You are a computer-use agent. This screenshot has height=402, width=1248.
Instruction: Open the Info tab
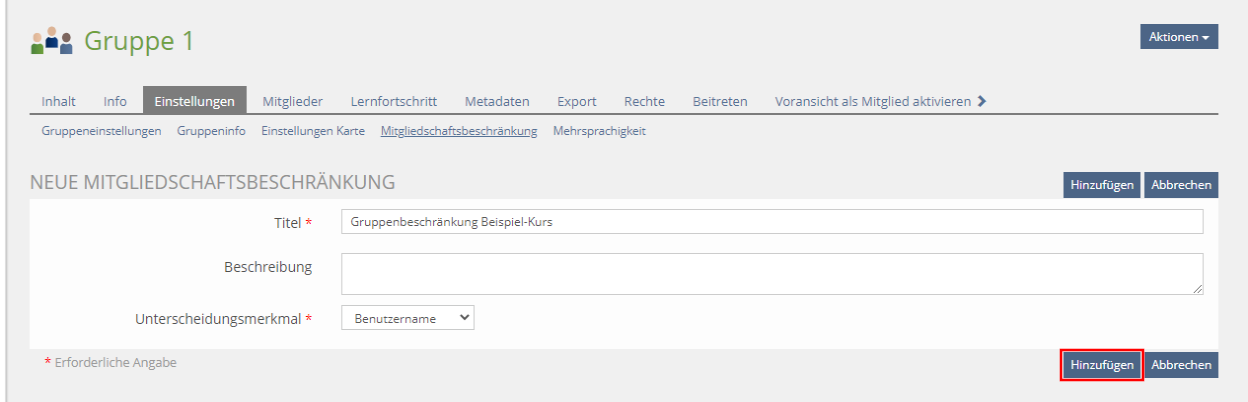click(115, 101)
